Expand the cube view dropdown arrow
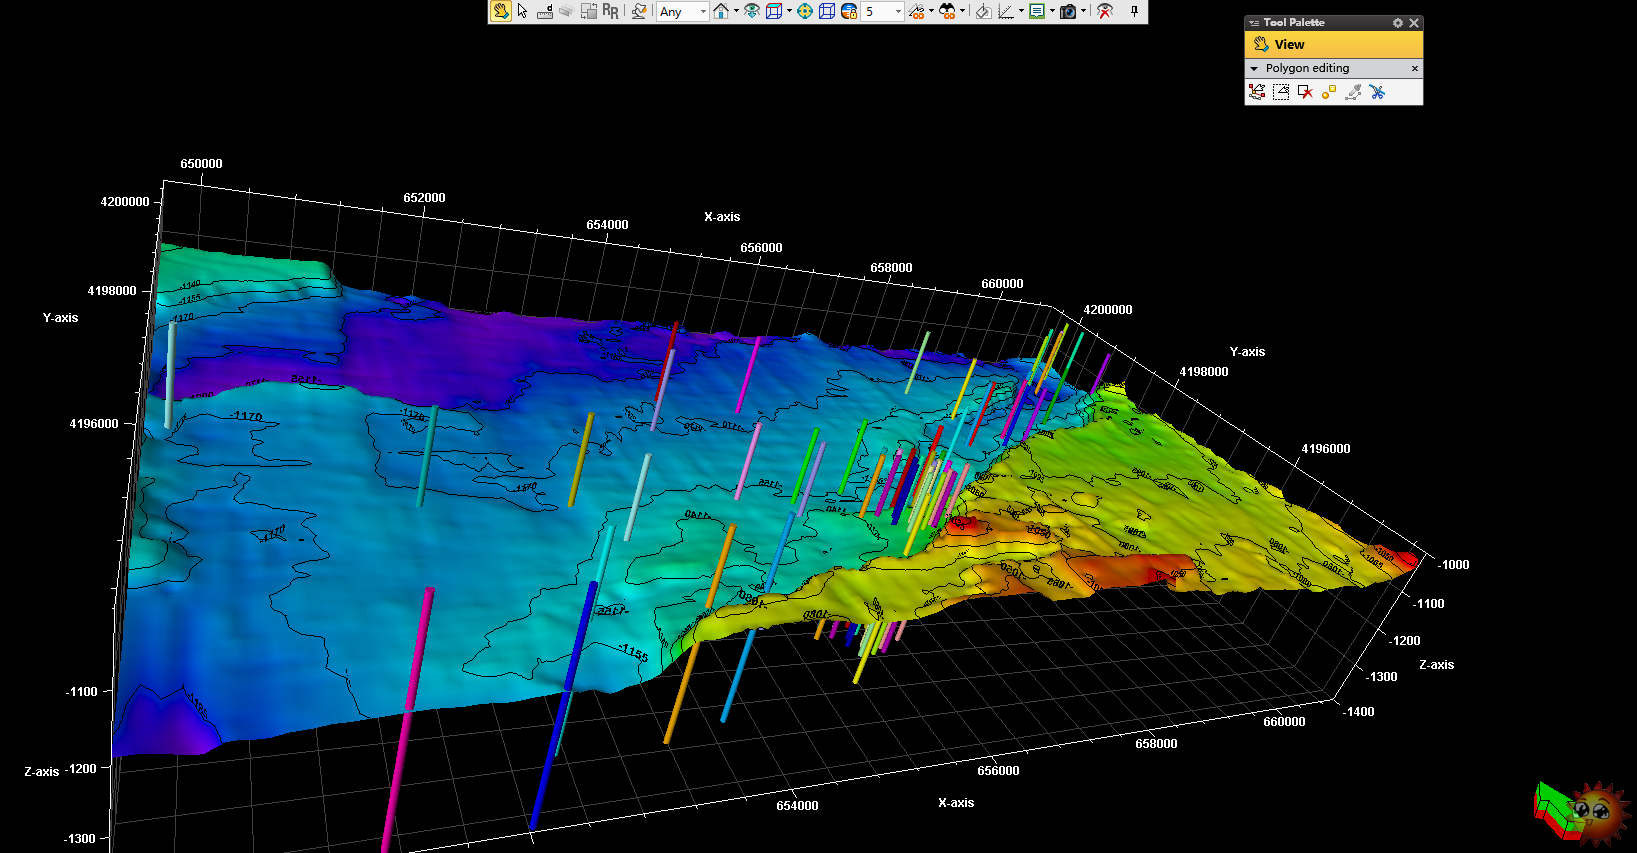 [789, 11]
